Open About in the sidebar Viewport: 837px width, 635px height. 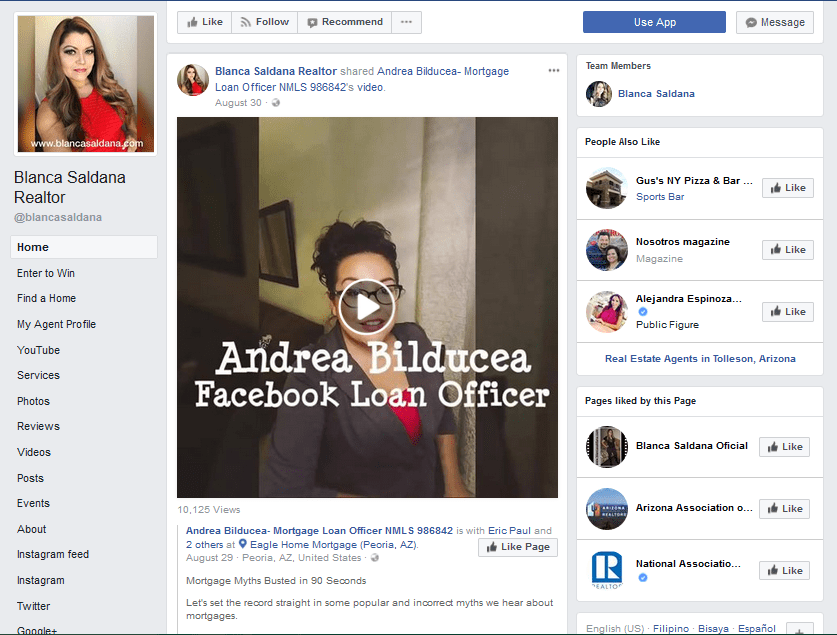(x=31, y=529)
